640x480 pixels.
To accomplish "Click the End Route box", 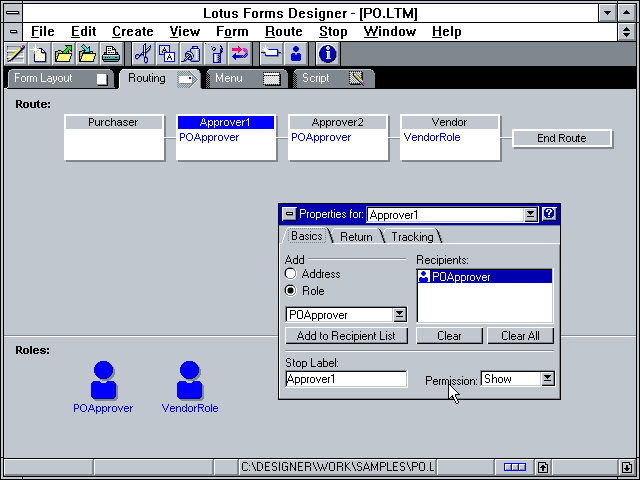I will pos(562,138).
